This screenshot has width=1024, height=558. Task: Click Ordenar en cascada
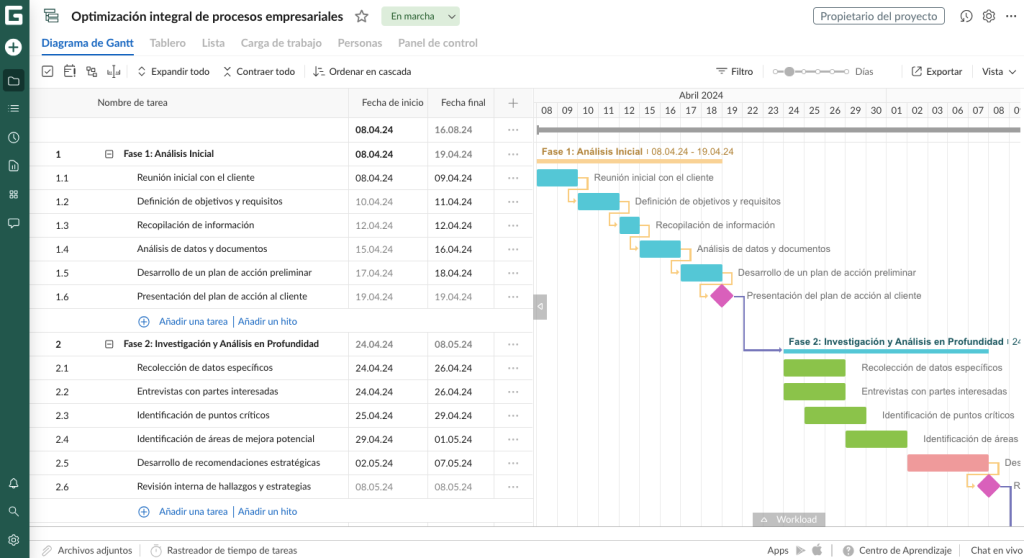click(x=362, y=71)
